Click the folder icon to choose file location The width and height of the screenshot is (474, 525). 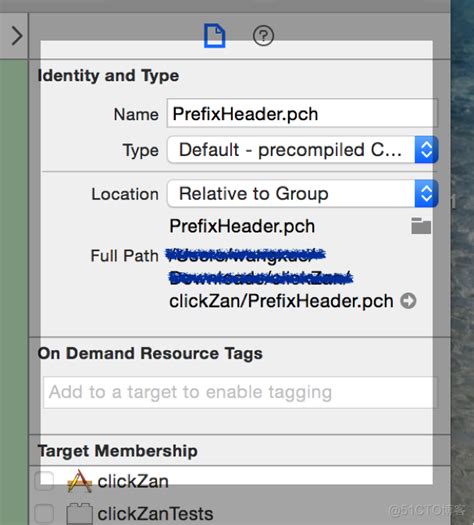(x=421, y=226)
